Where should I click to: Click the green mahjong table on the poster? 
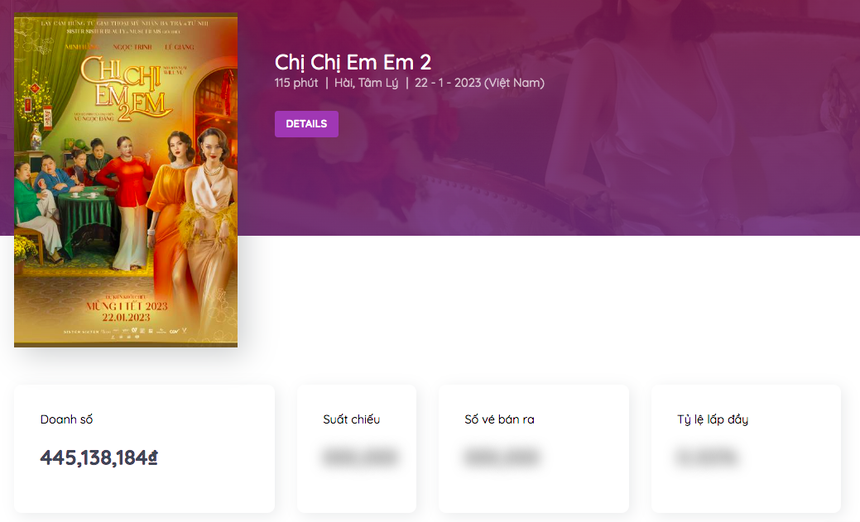point(85,217)
